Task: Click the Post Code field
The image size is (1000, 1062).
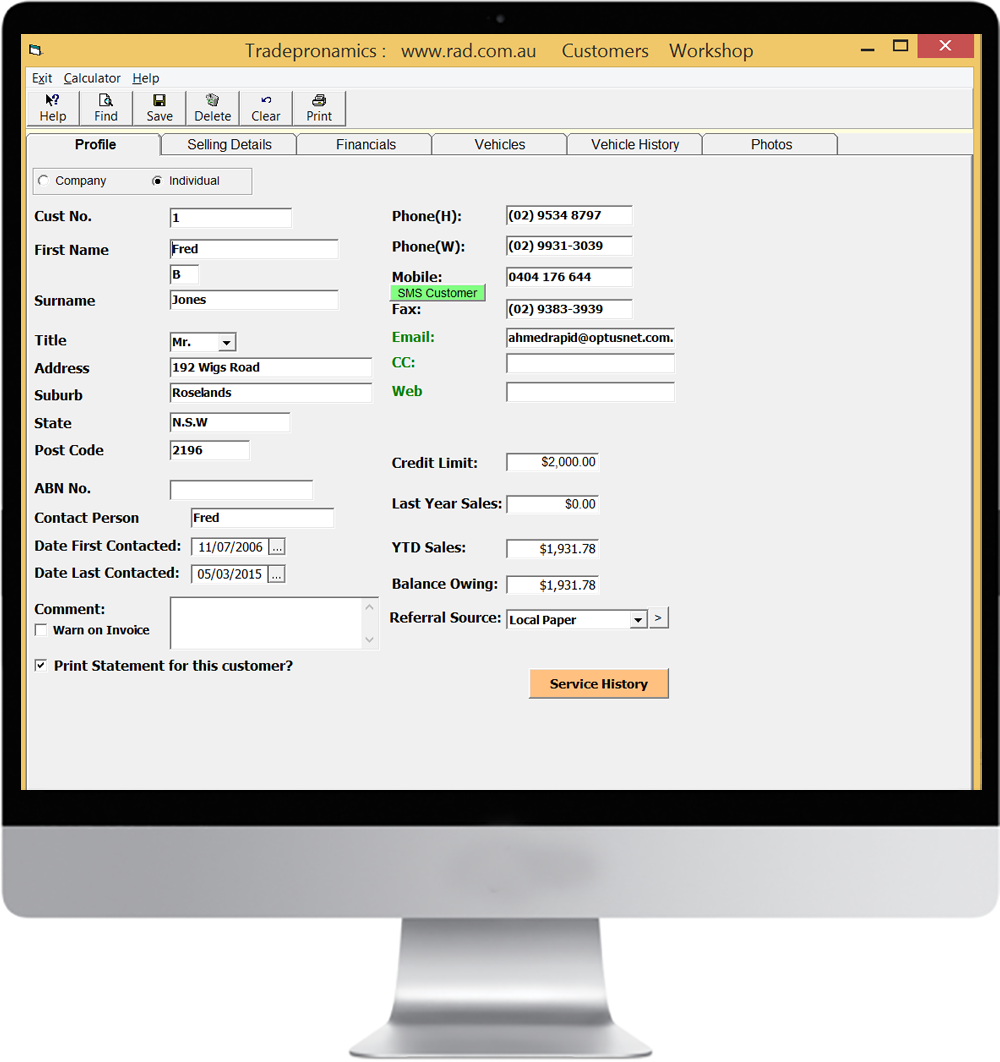Action: pyautogui.click(x=209, y=450)
